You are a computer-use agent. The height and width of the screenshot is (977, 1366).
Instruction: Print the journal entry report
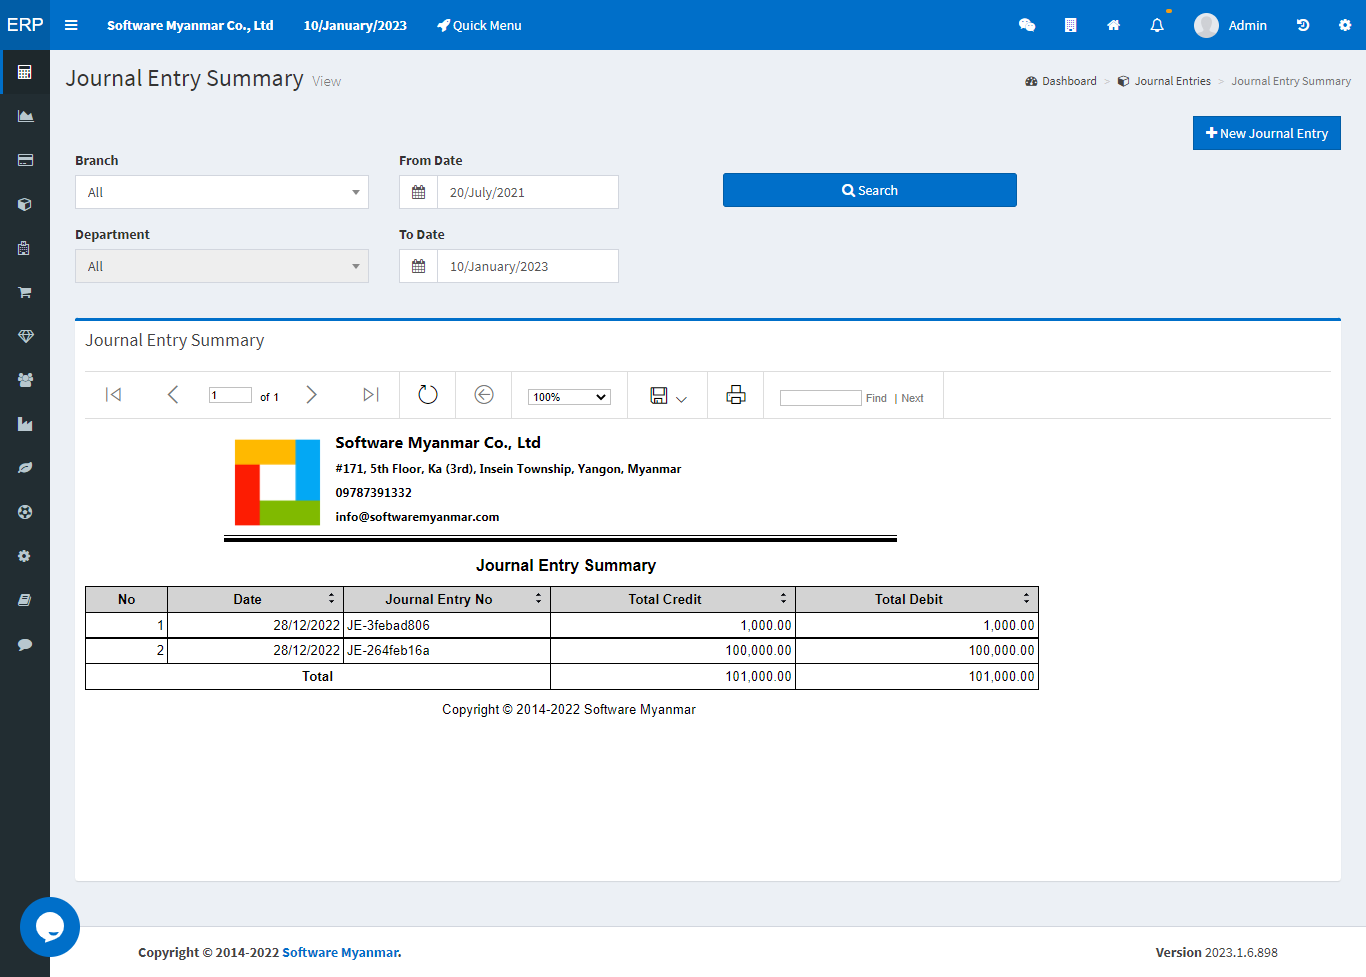736,395
